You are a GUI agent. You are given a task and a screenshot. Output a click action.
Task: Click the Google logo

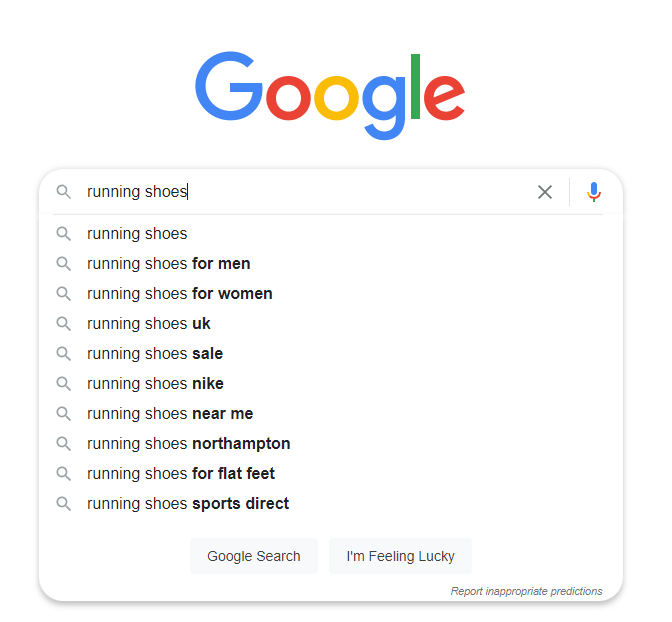tap(330, 95)
